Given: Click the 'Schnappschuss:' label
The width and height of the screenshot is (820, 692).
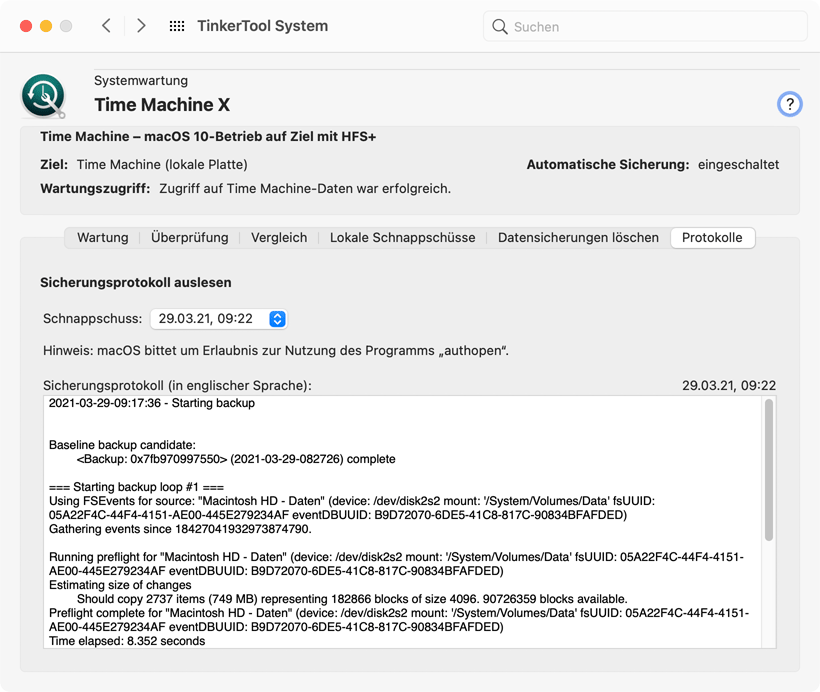Looking at the screenshot, I should coord(92,319).
